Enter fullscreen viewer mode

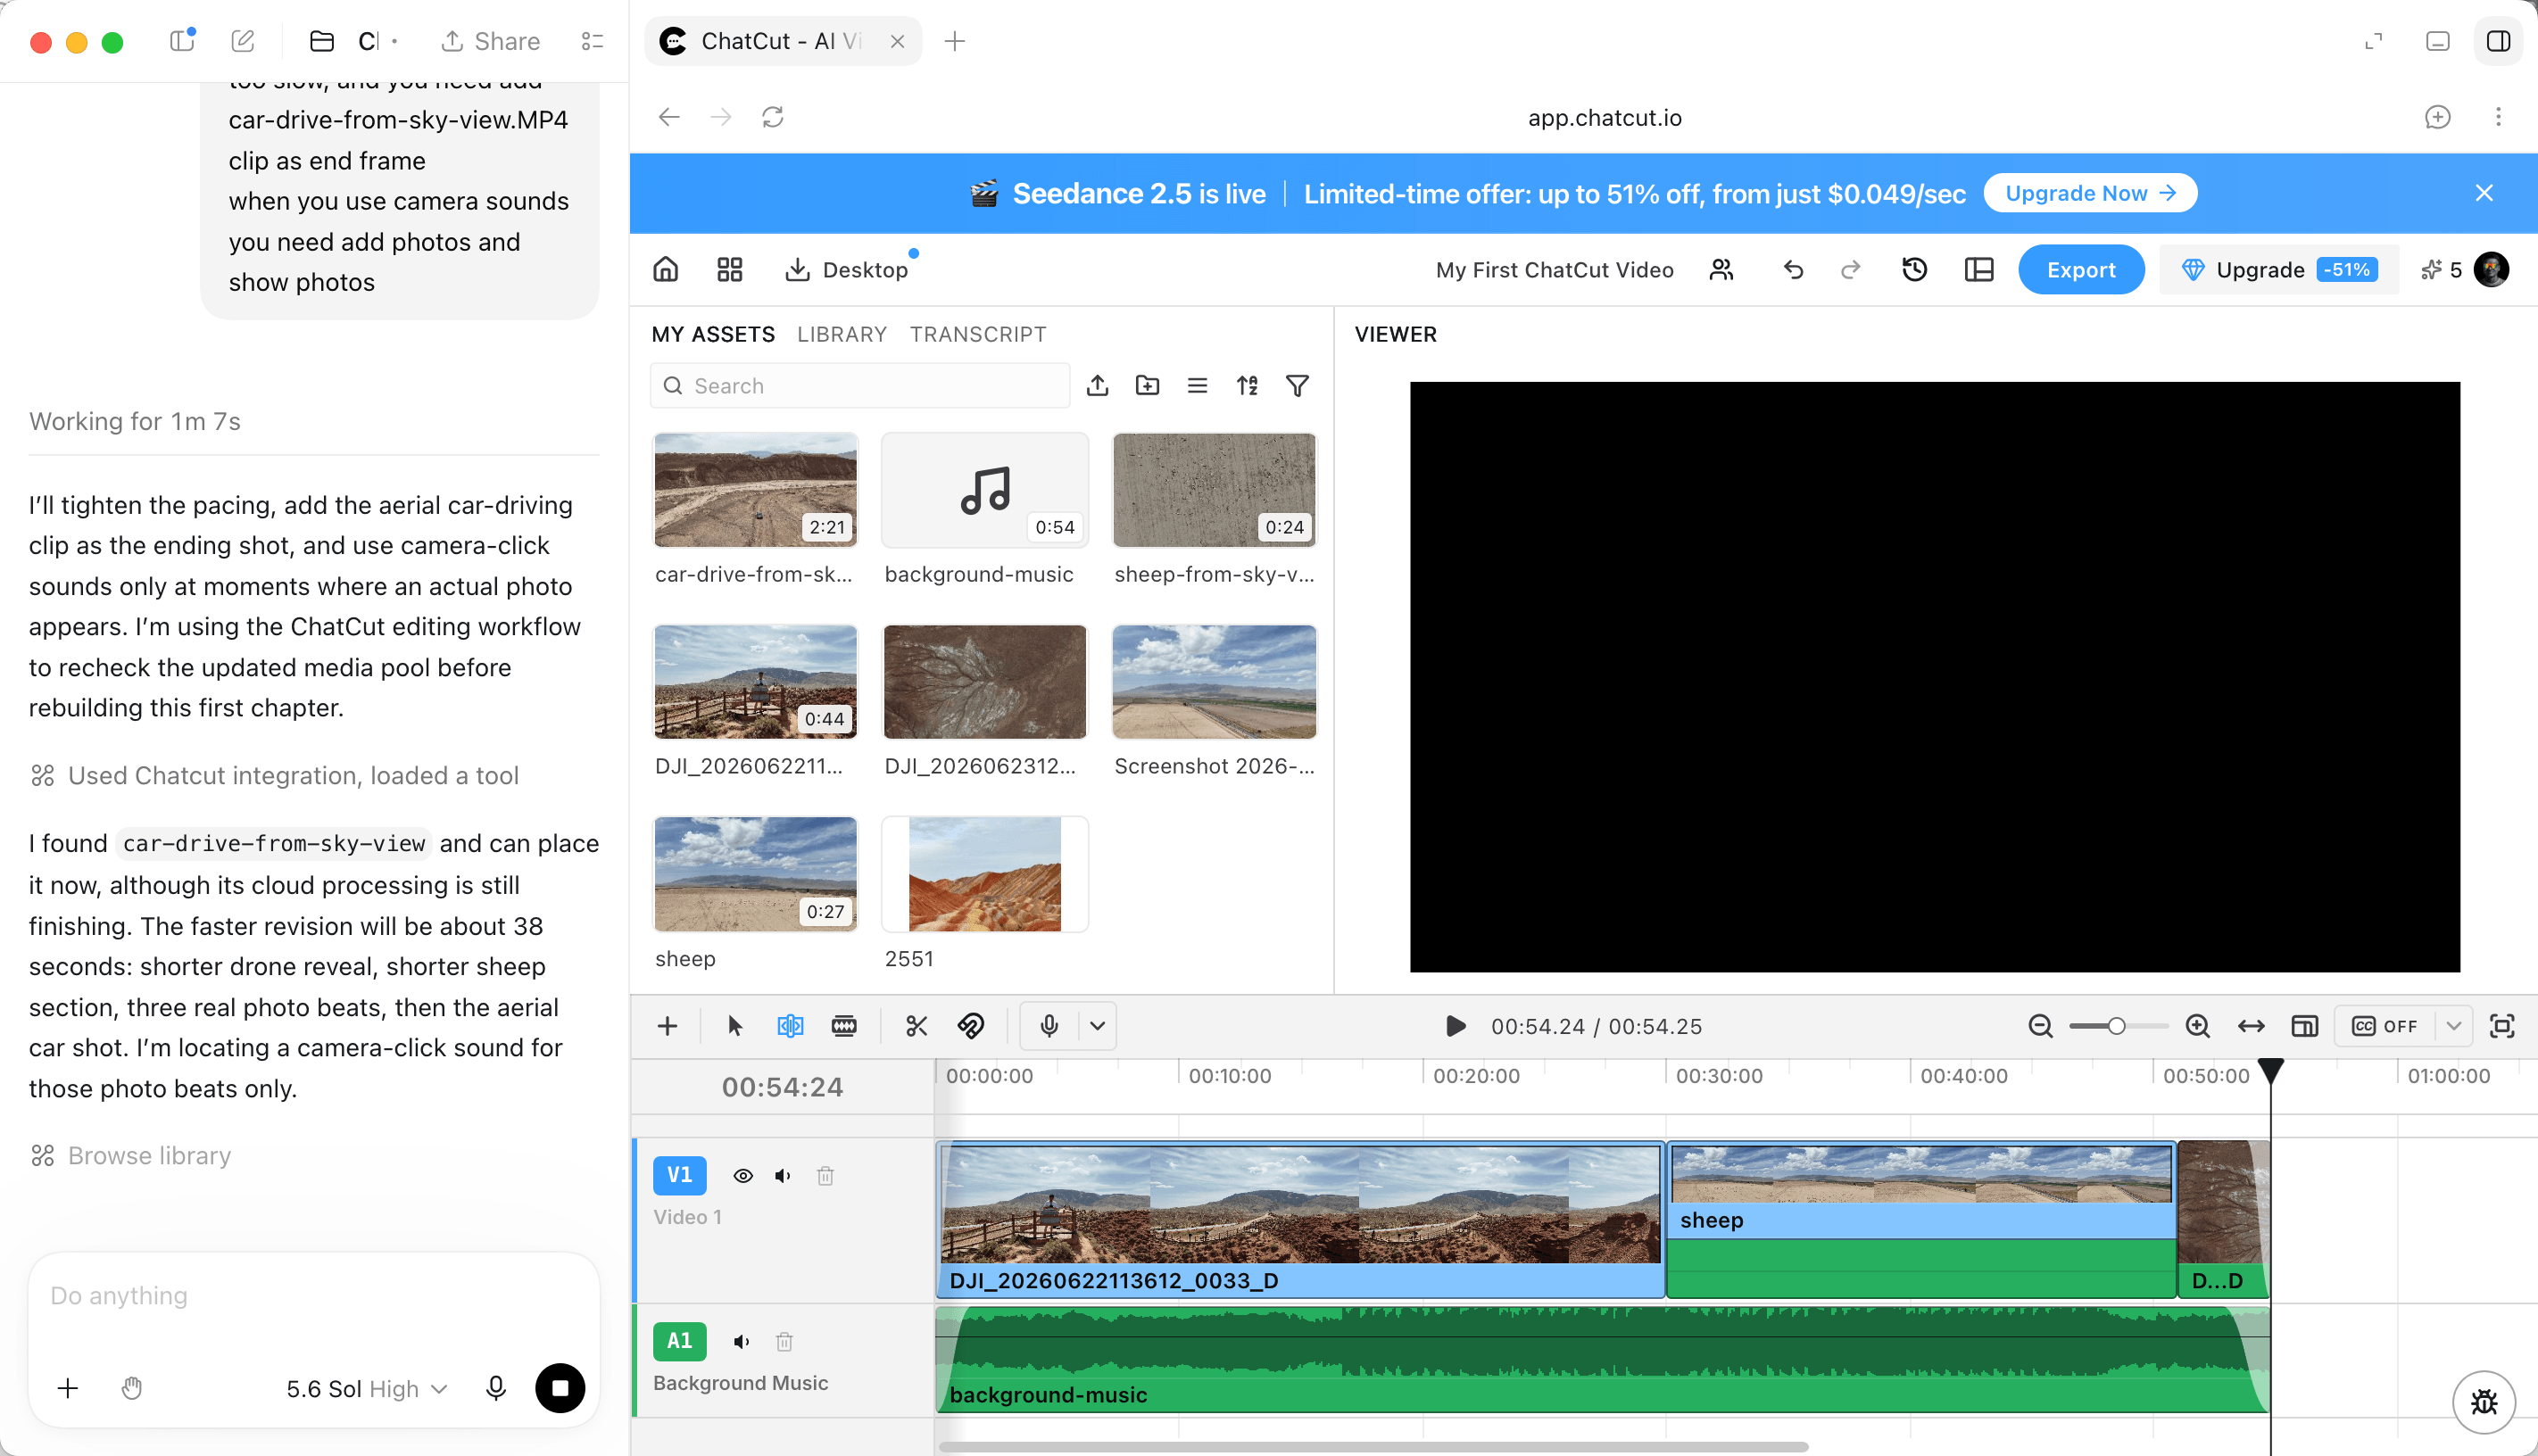2502,1026
